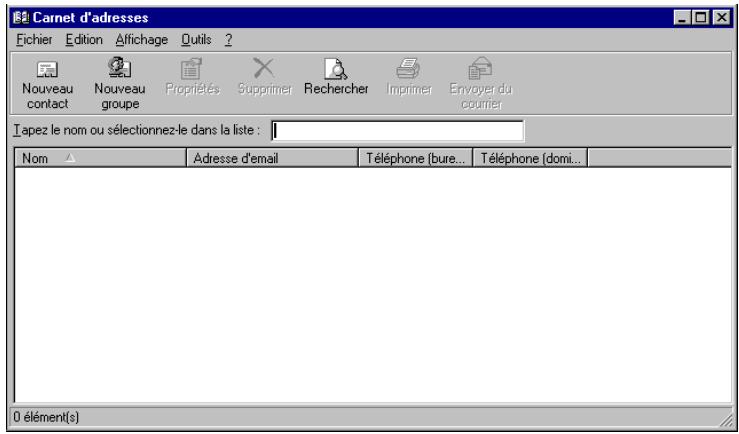Click the Téléphone (bure... column header
This screenshot has height=434, width=739.
tap(416, 158)
